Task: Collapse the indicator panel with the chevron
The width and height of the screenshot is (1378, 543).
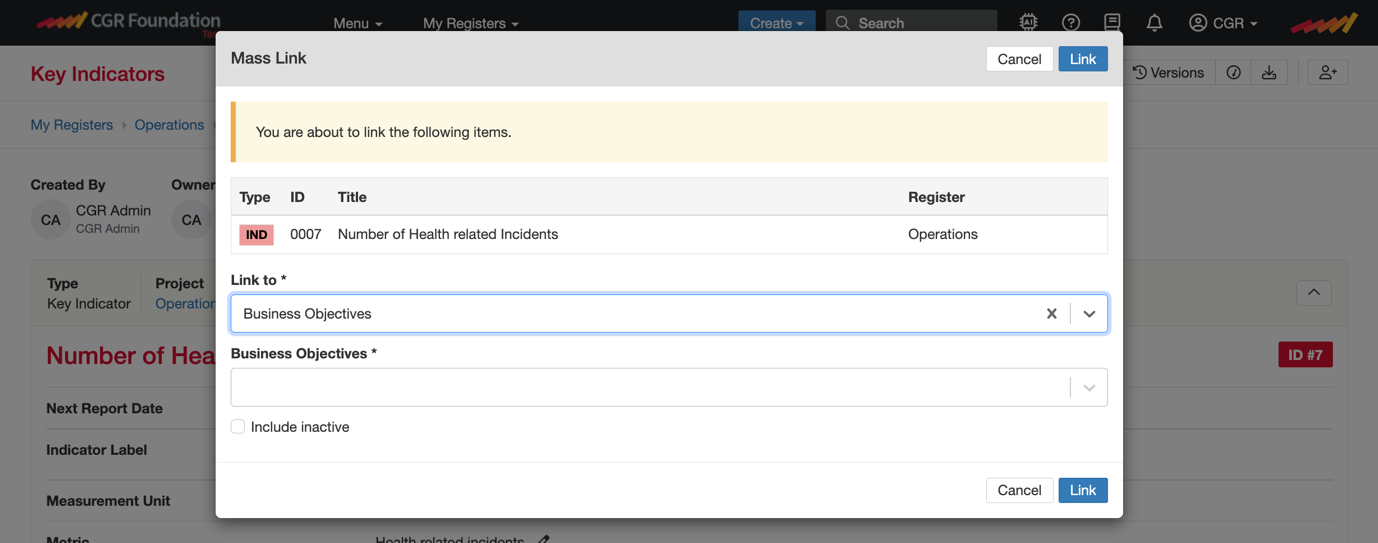Action: [x=1314, y=292]
